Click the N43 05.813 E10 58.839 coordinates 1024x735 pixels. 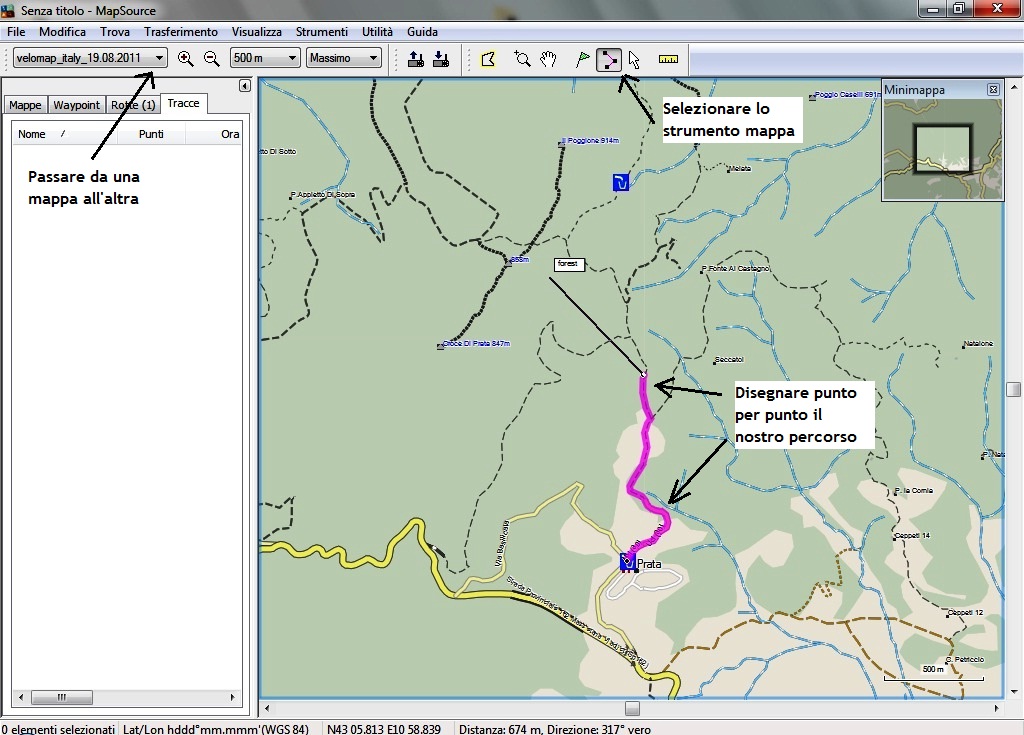384,729
